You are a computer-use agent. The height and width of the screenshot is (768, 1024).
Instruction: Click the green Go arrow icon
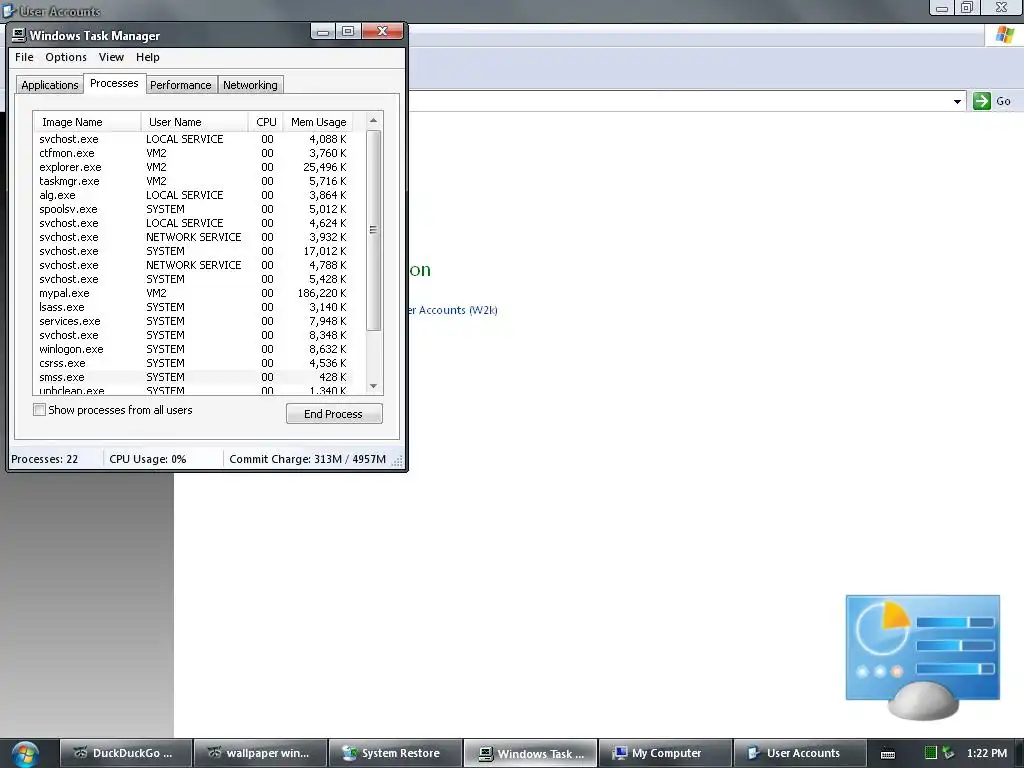point(982,101)
